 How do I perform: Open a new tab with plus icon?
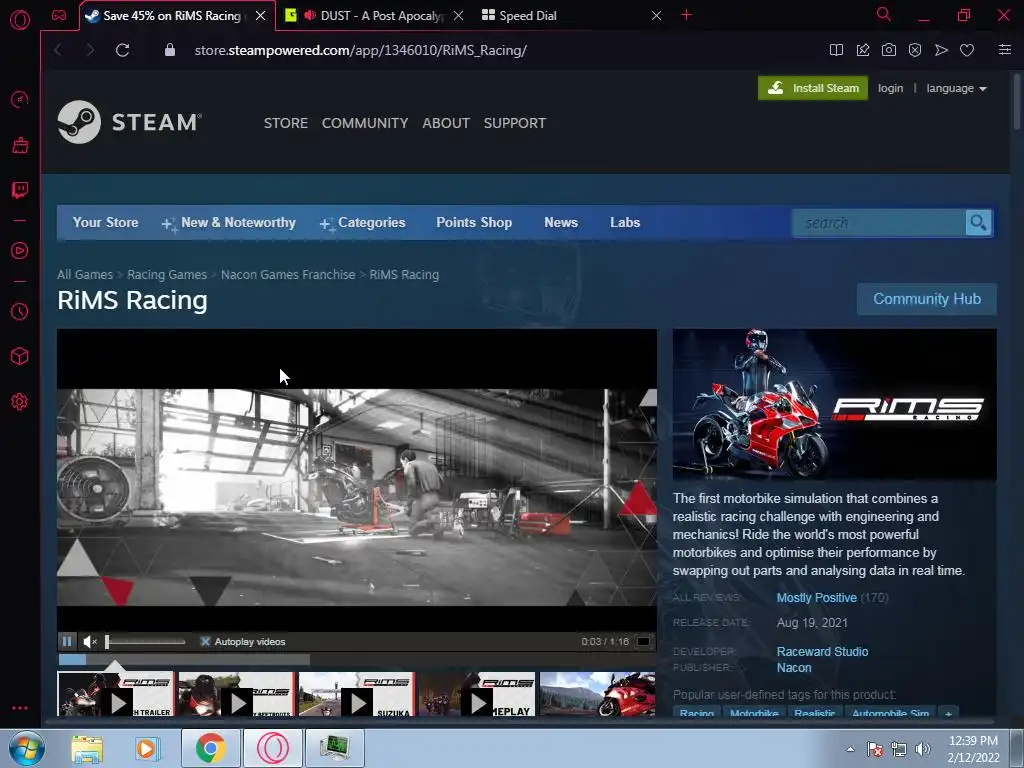(686, 15)
